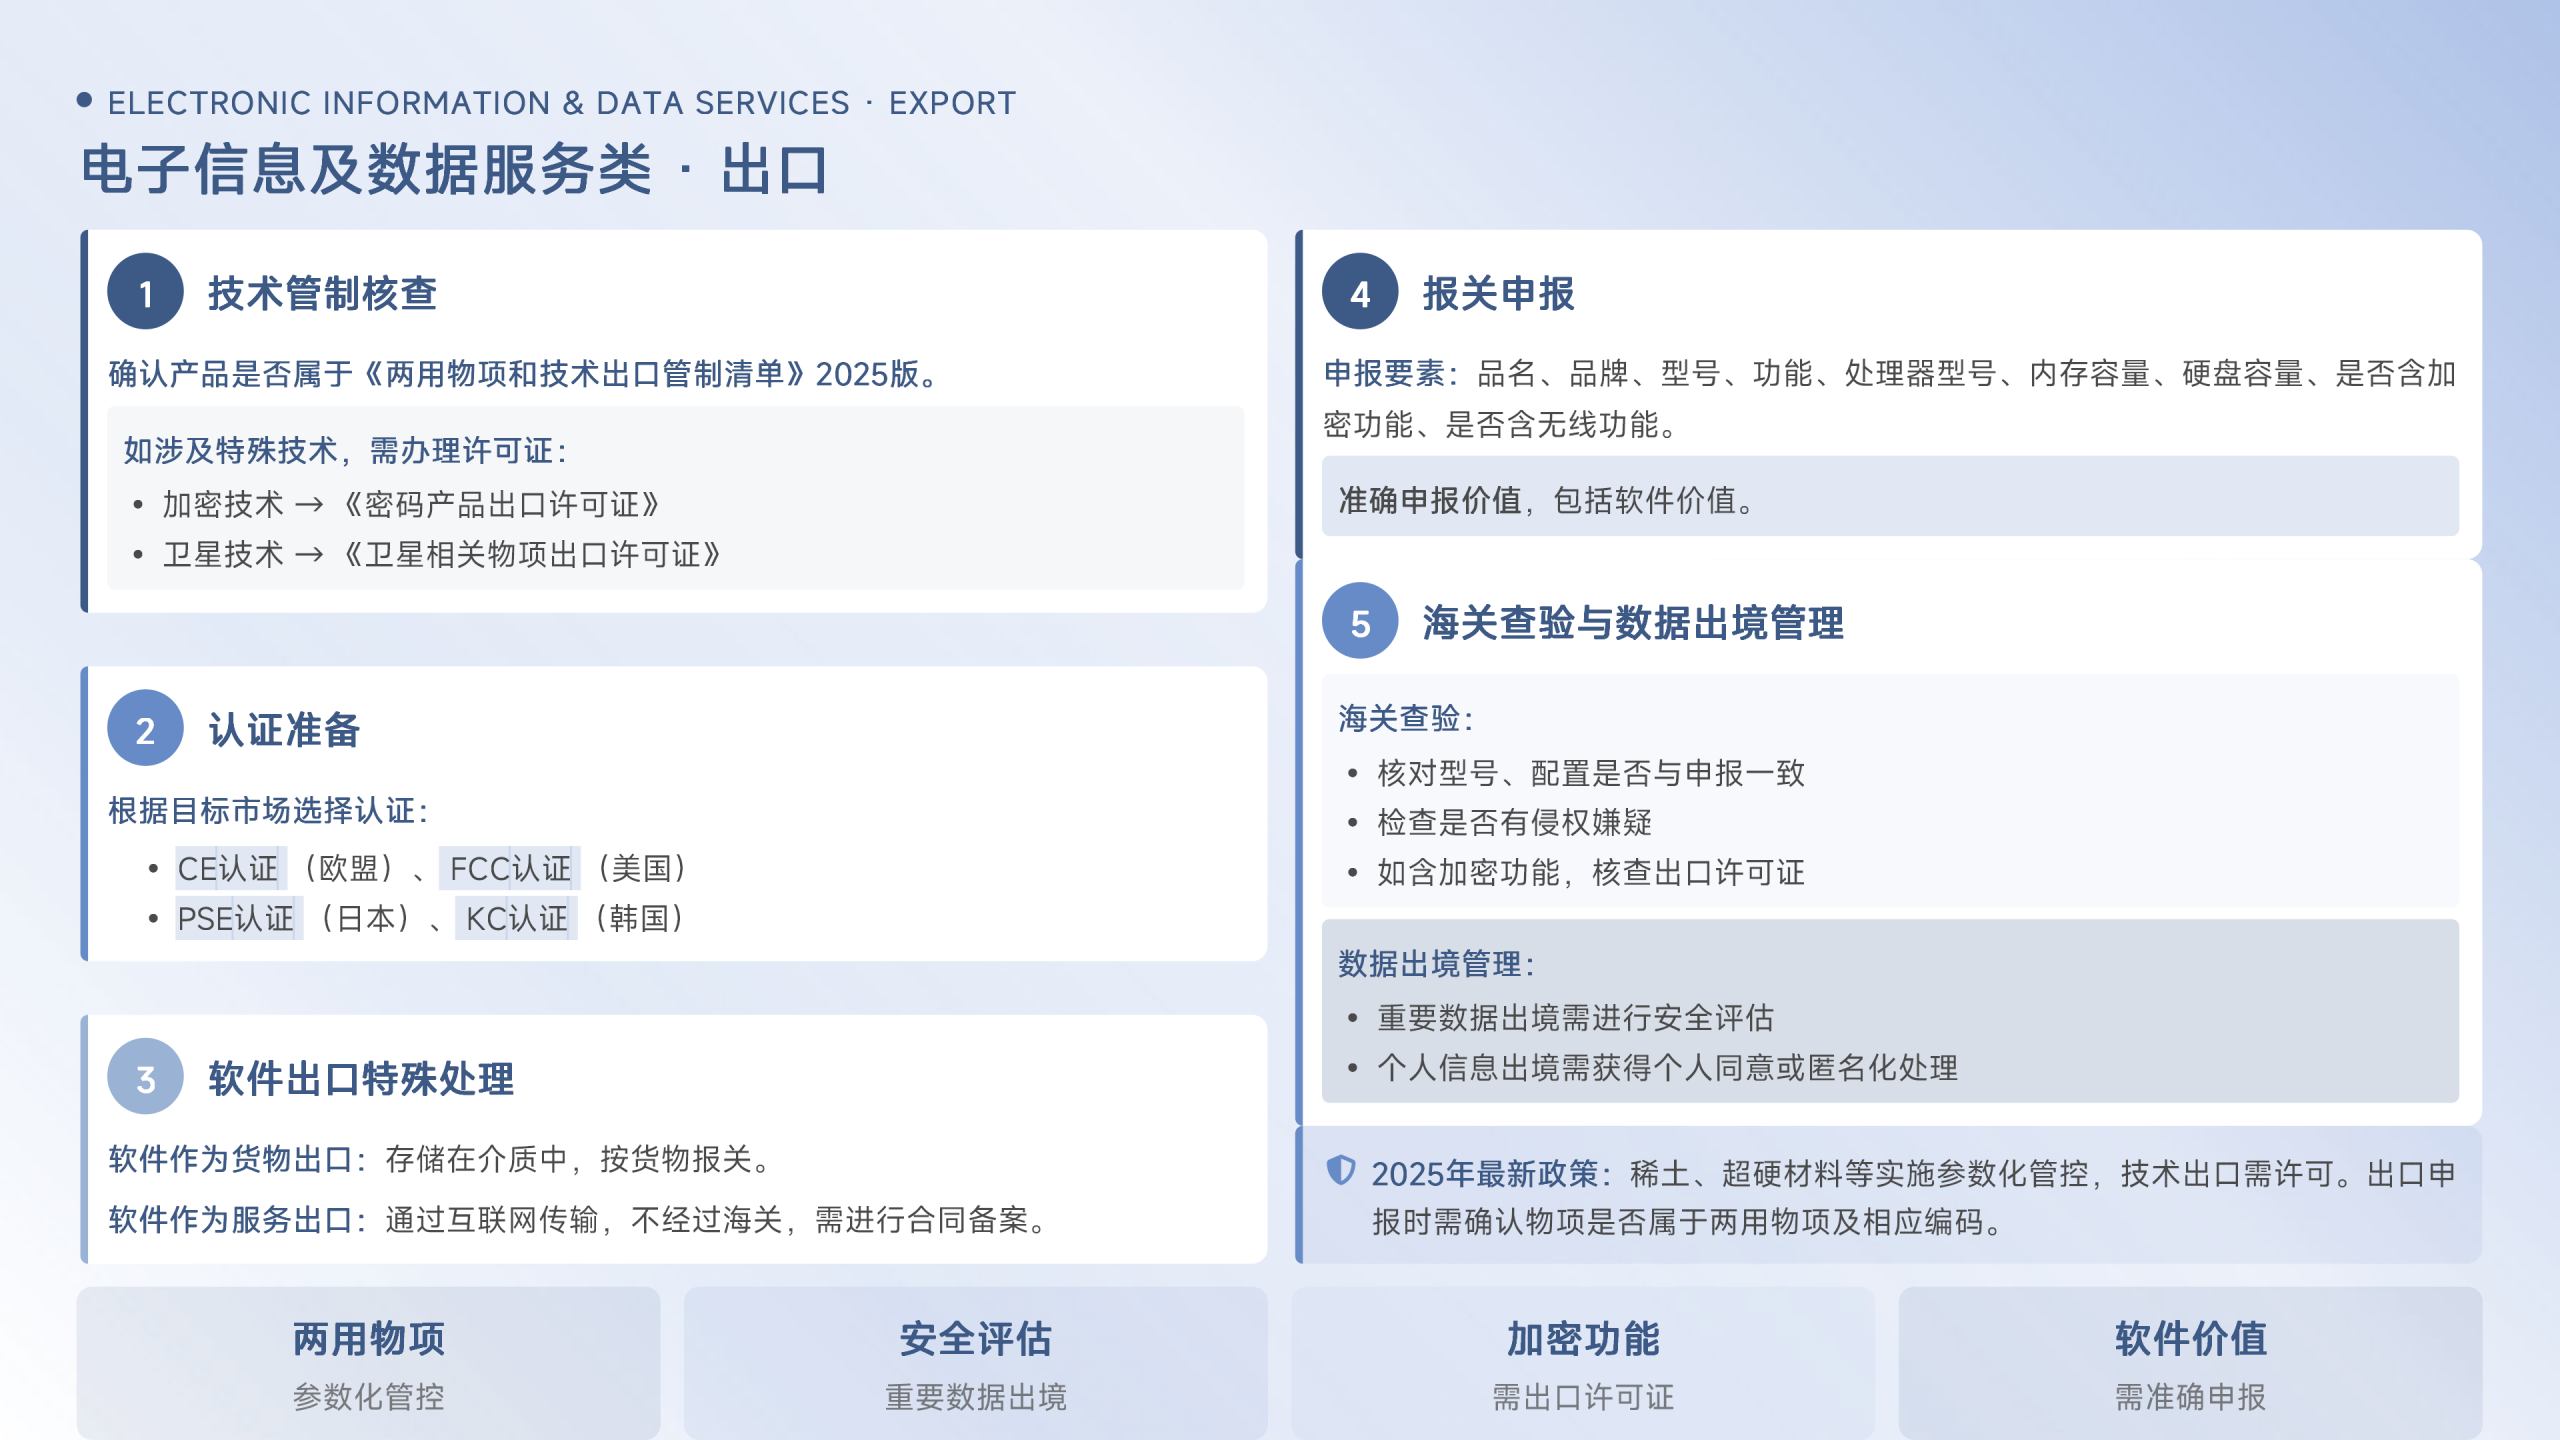Click the 数据出境管理 gray panel
This screenshot has width=2560, height=1440.
pyautogui.click(x=1889, y=1011)
